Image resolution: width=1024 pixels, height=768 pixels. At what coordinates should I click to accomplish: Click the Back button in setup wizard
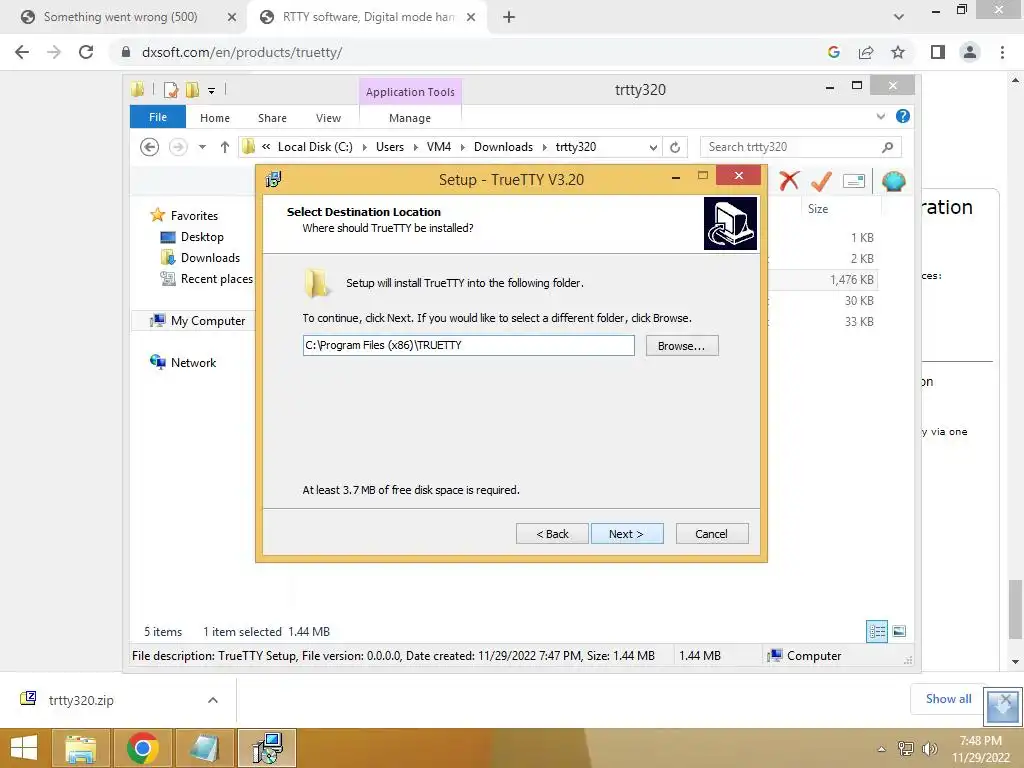click(552, 534)
